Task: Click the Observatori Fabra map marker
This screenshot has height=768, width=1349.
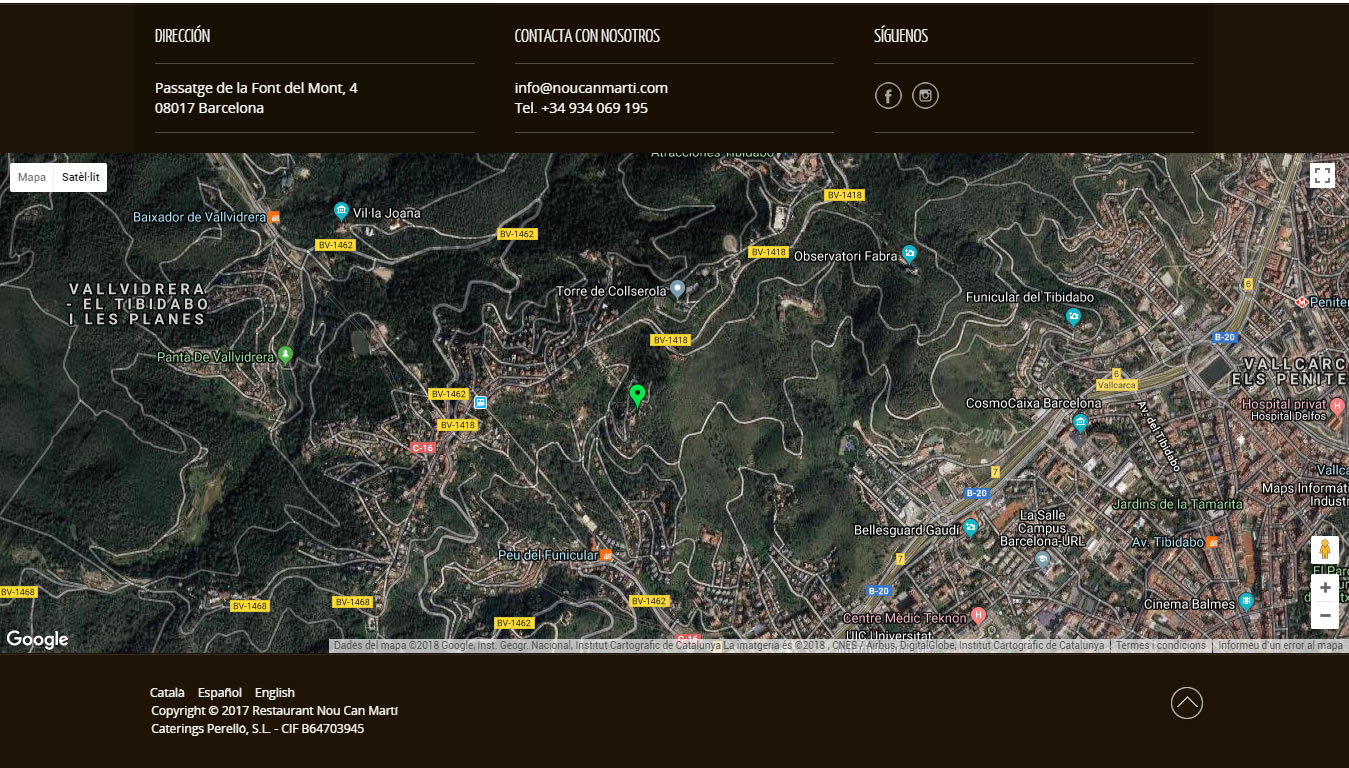Action: [908, 254]
